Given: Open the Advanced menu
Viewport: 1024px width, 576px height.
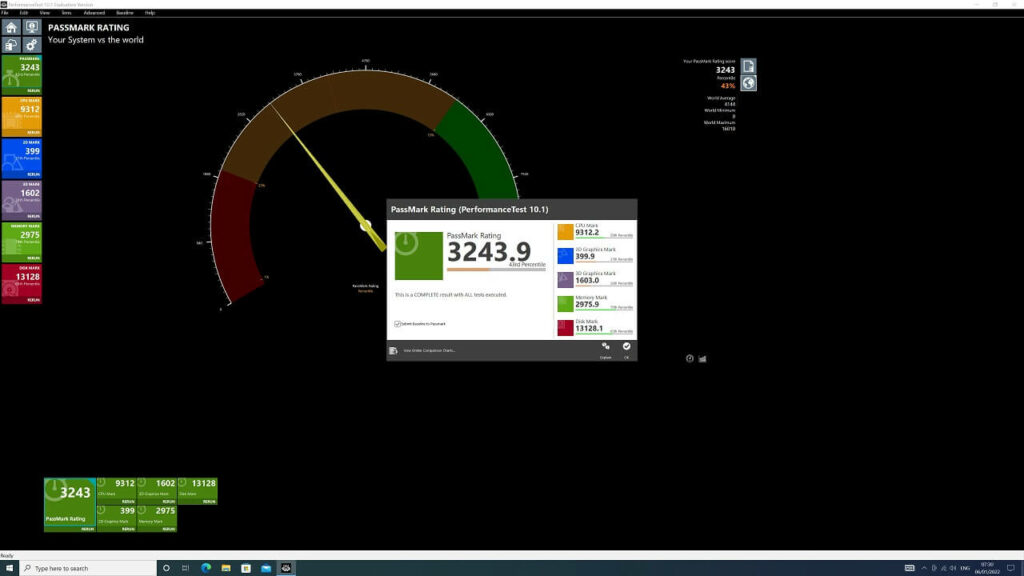Looking at the screenshot, I should 94,13.
